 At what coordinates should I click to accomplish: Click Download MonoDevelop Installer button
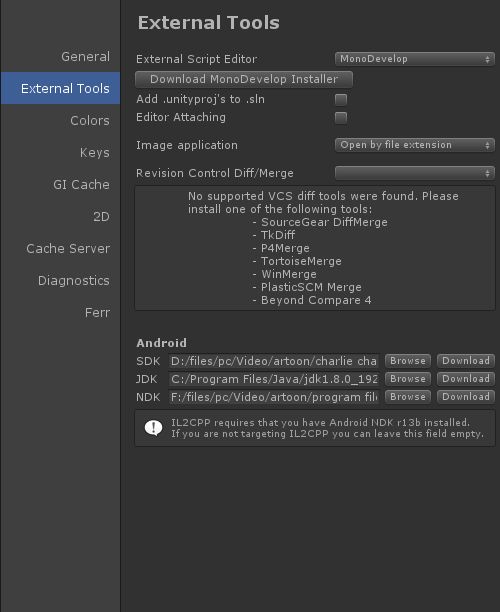point(244,79)
